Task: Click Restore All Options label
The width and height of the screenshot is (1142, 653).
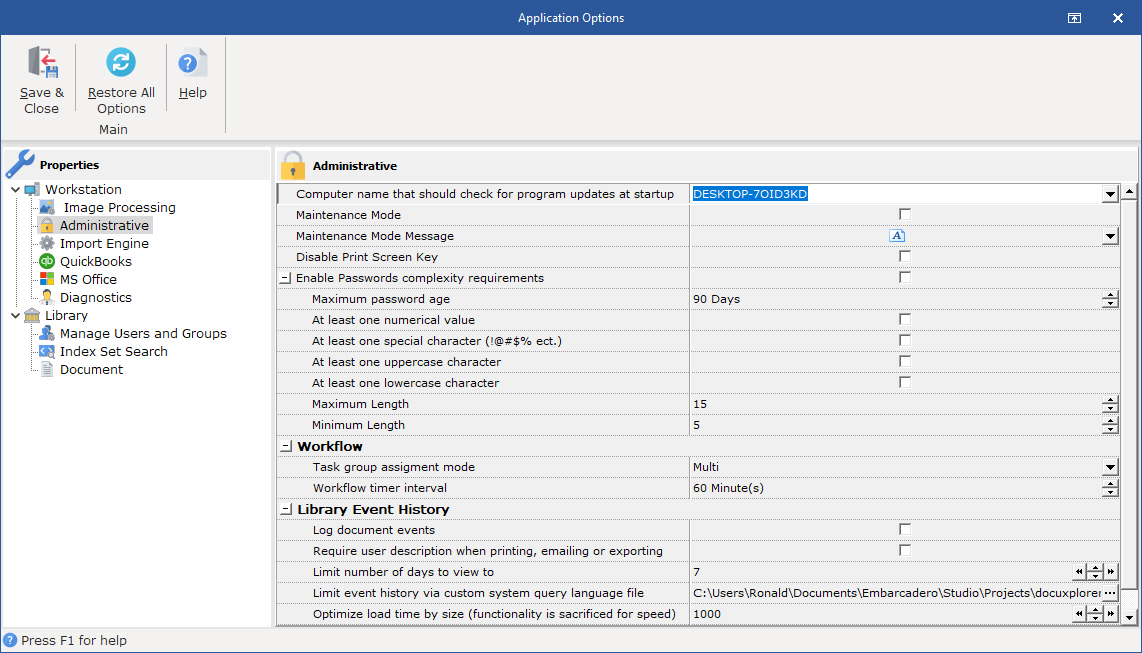Action: [x=121, y=100]
